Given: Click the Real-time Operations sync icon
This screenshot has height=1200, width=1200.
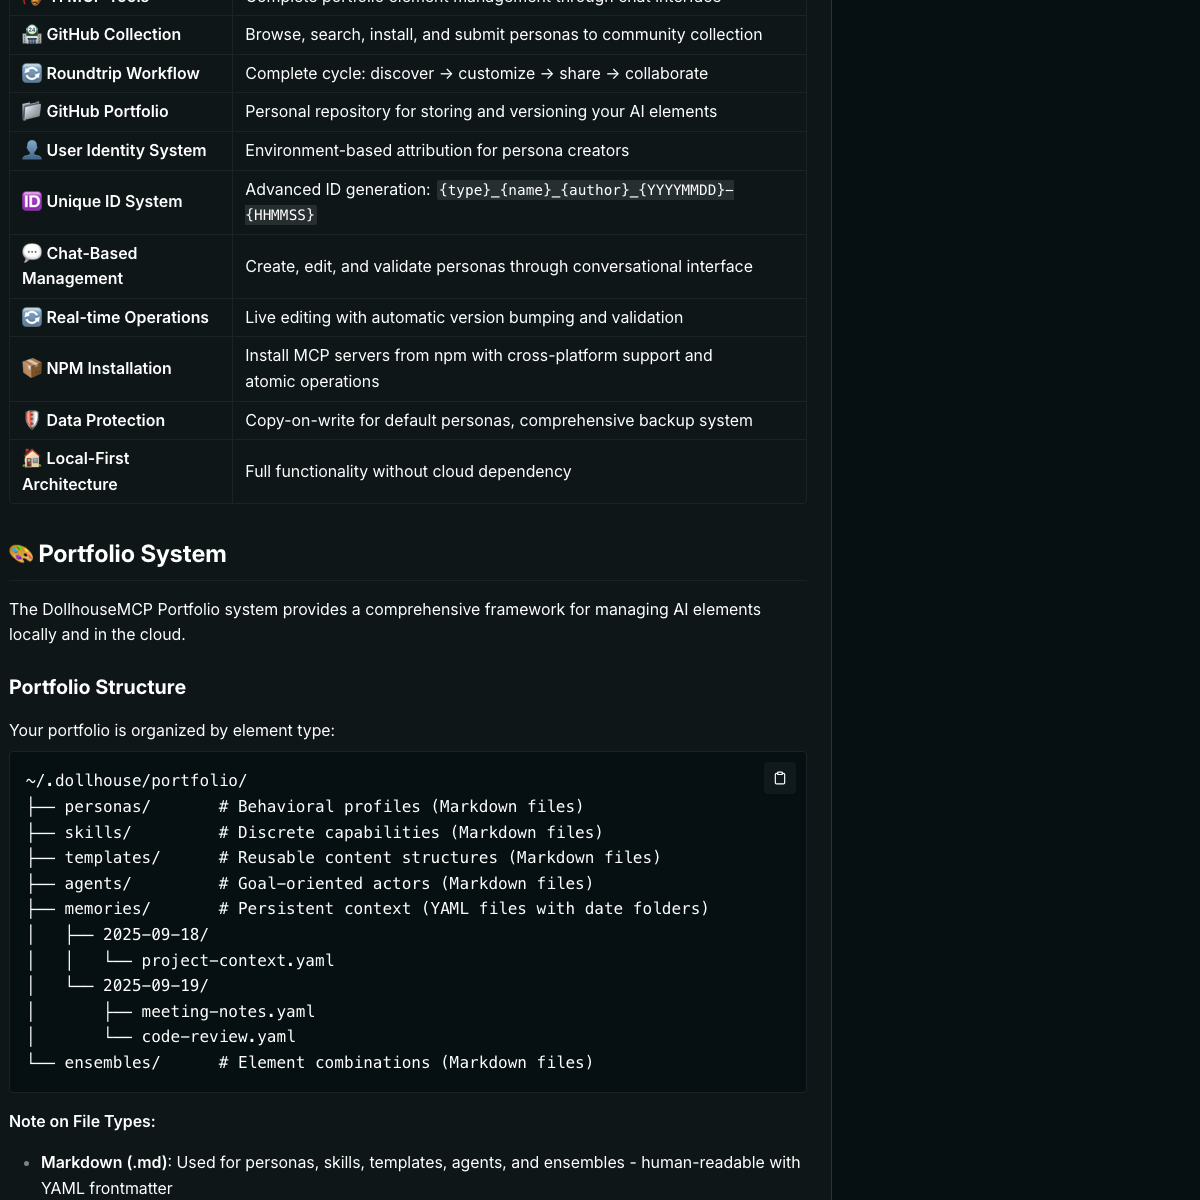Looking at the screenshot, I should point(32,317).
